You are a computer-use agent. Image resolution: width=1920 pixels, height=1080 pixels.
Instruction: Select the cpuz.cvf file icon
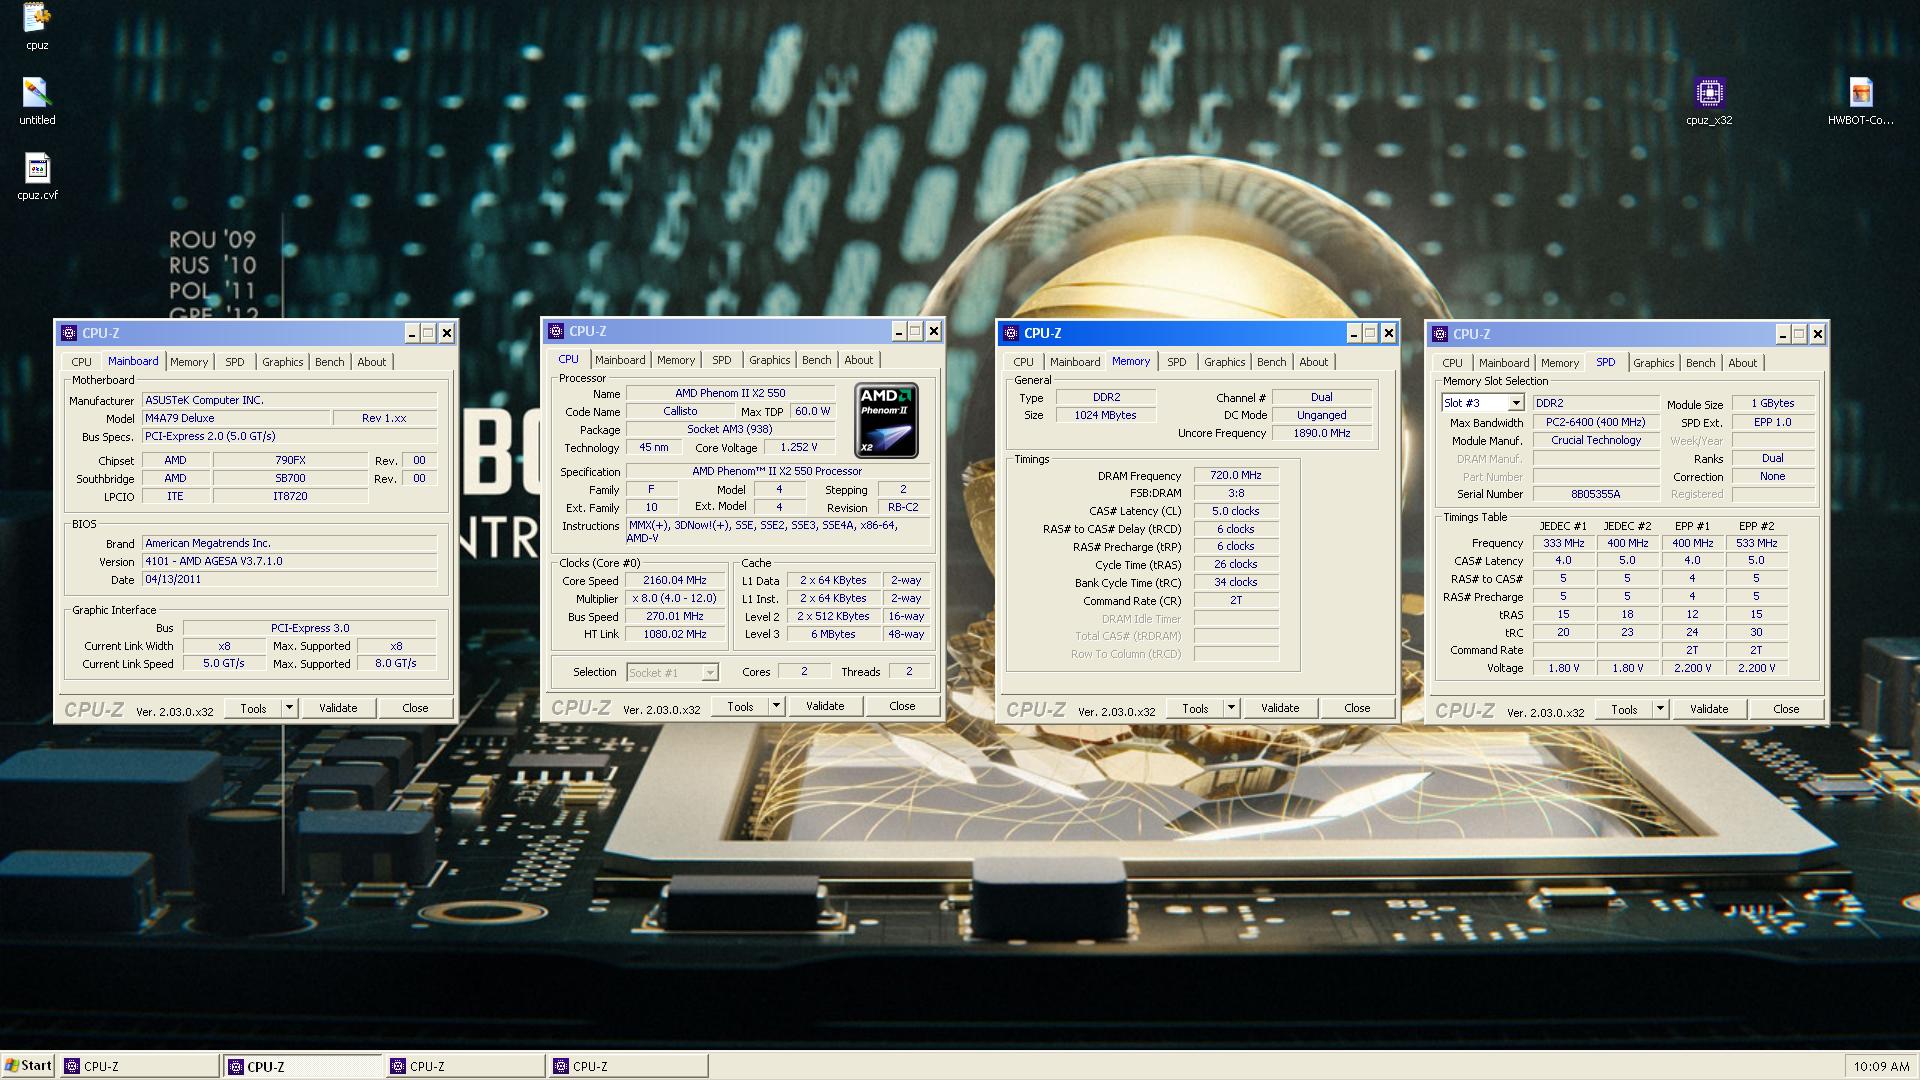(37, 177)
